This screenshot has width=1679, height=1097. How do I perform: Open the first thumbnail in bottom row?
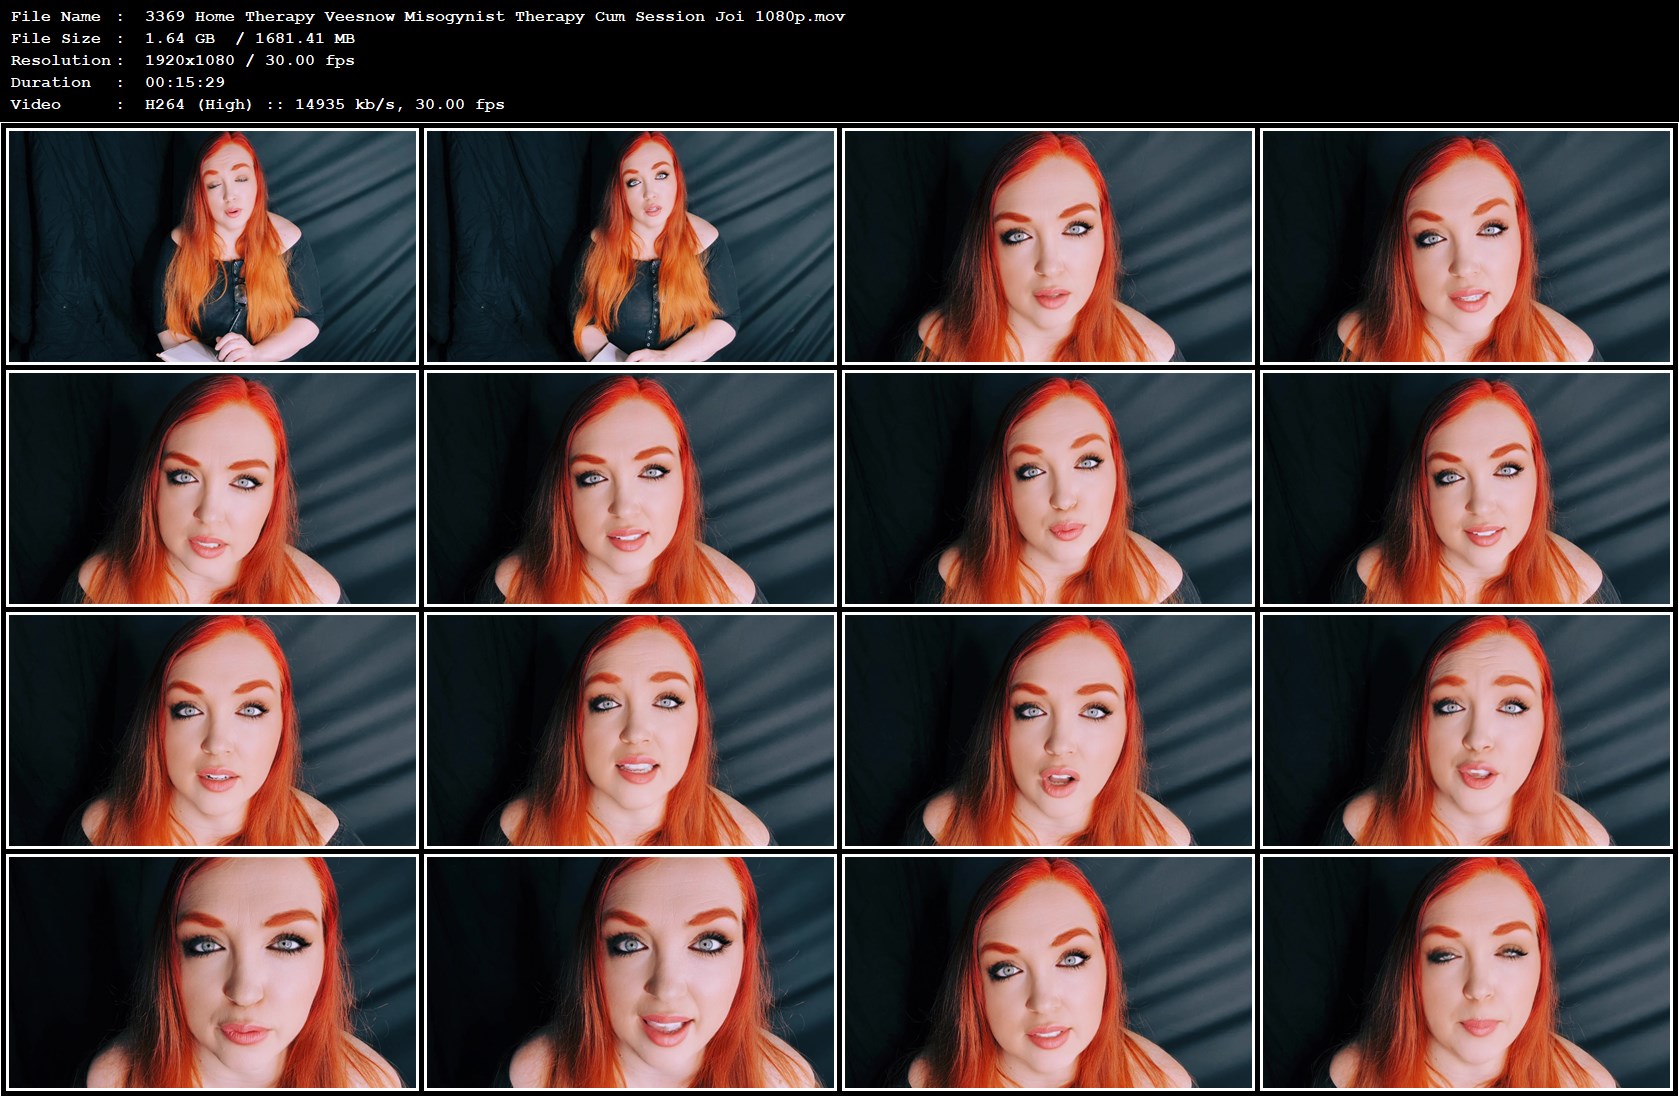(212, 972)
